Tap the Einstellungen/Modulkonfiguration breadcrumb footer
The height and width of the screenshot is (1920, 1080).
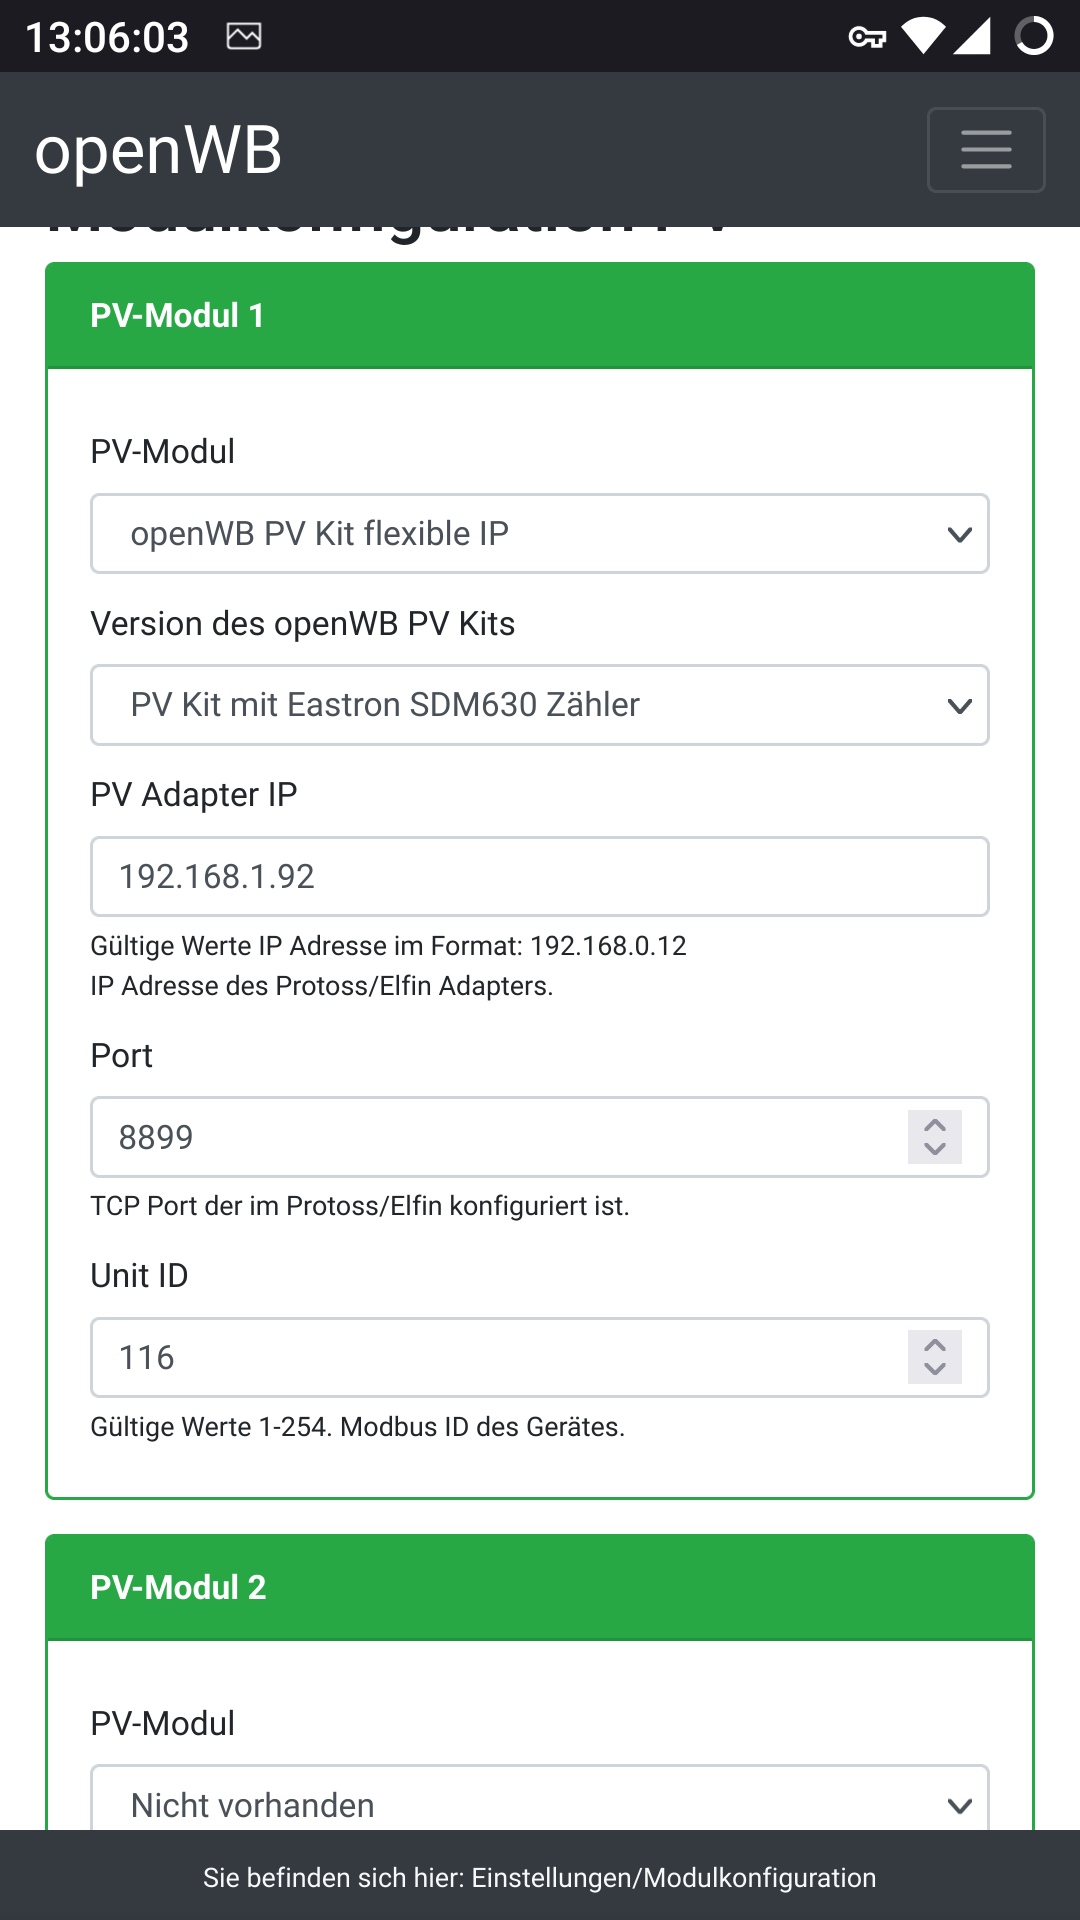[x=540, y=1878]
